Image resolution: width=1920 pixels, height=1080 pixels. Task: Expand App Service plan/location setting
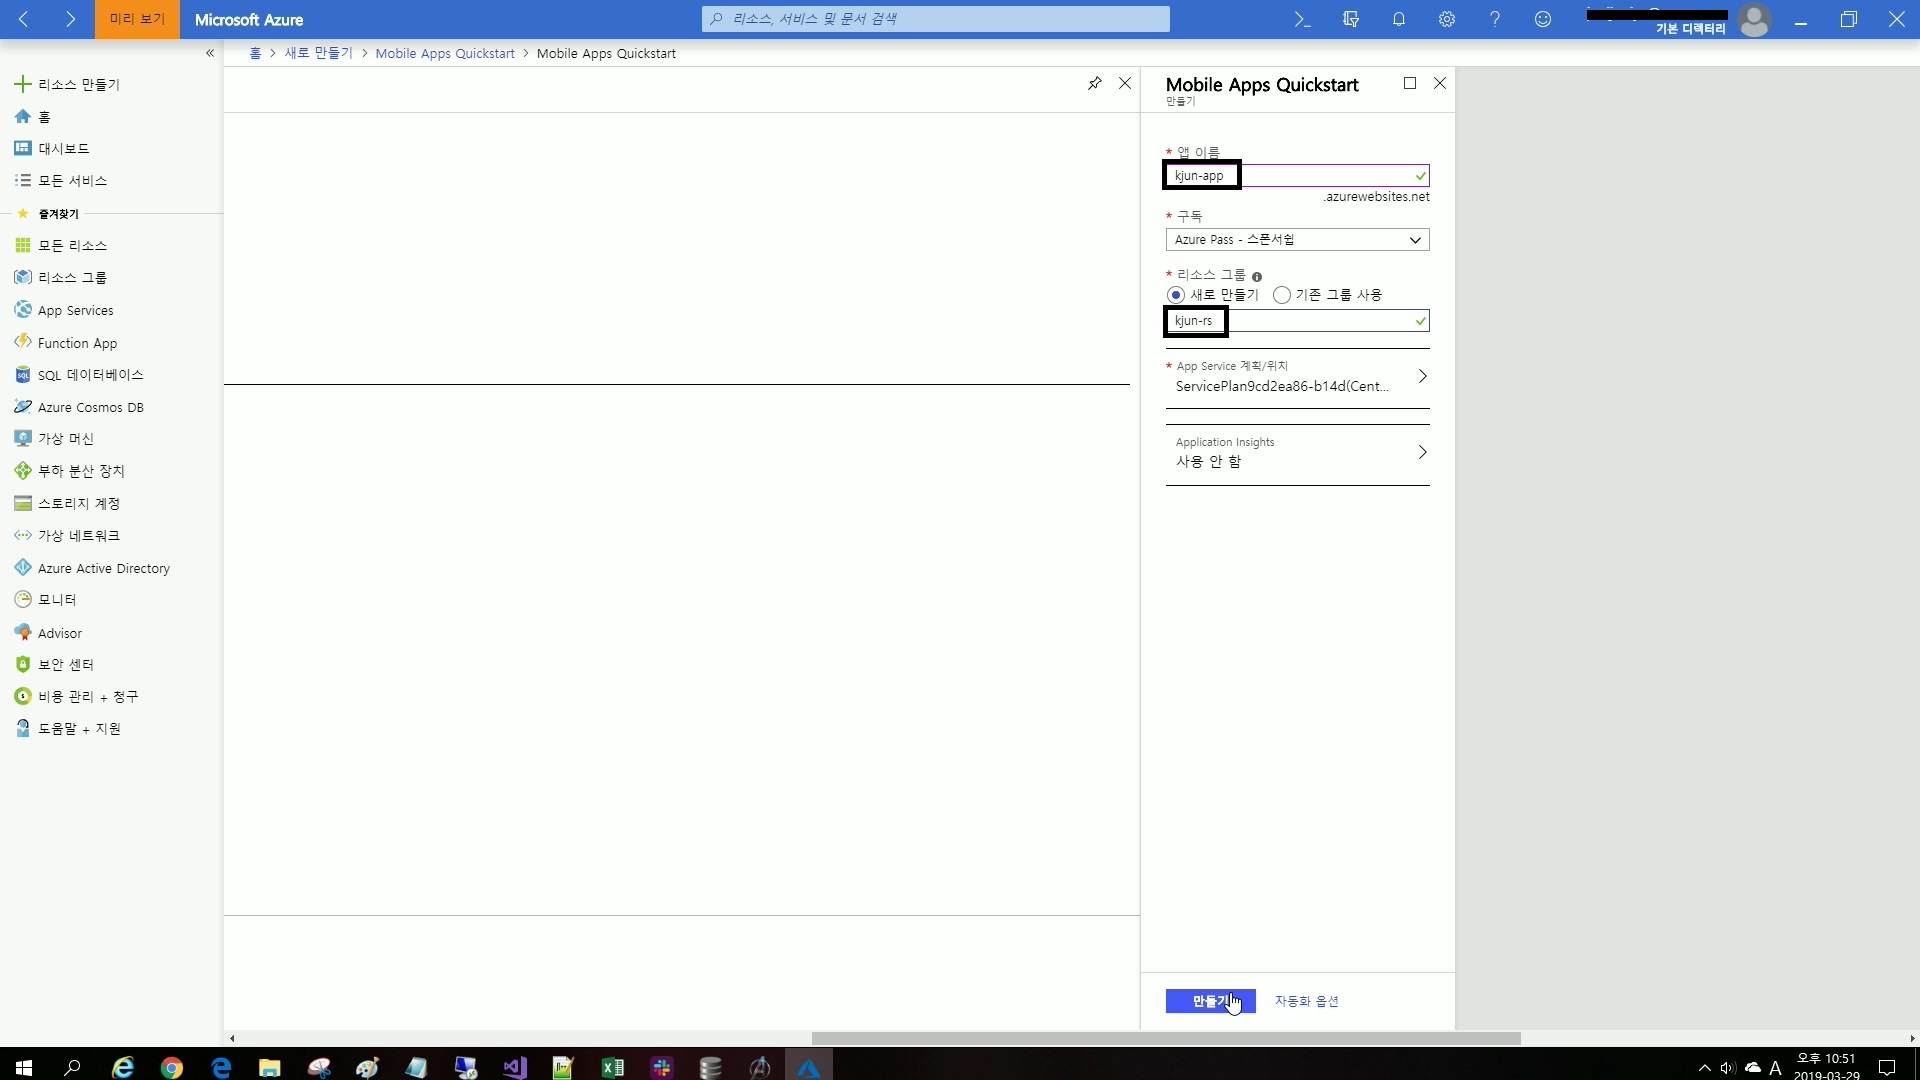point(1297,377)
